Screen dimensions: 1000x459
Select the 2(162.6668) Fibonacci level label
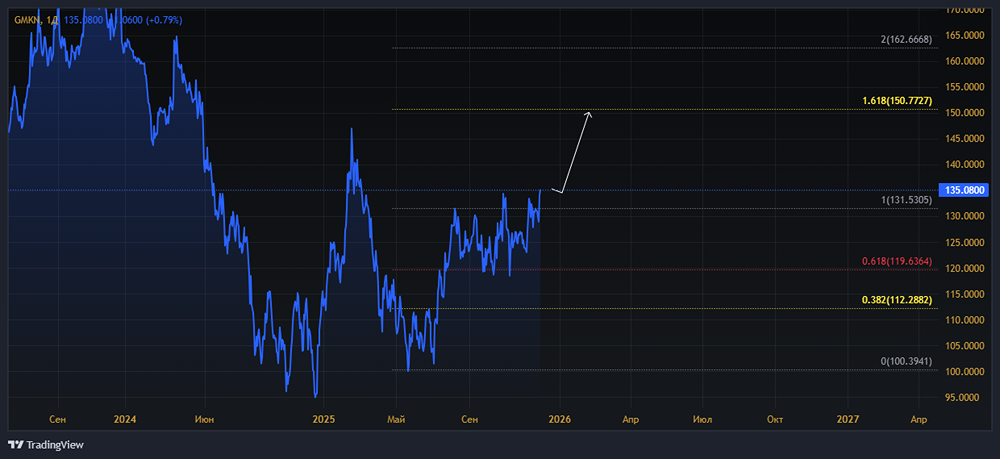click(x=905, y=40)
